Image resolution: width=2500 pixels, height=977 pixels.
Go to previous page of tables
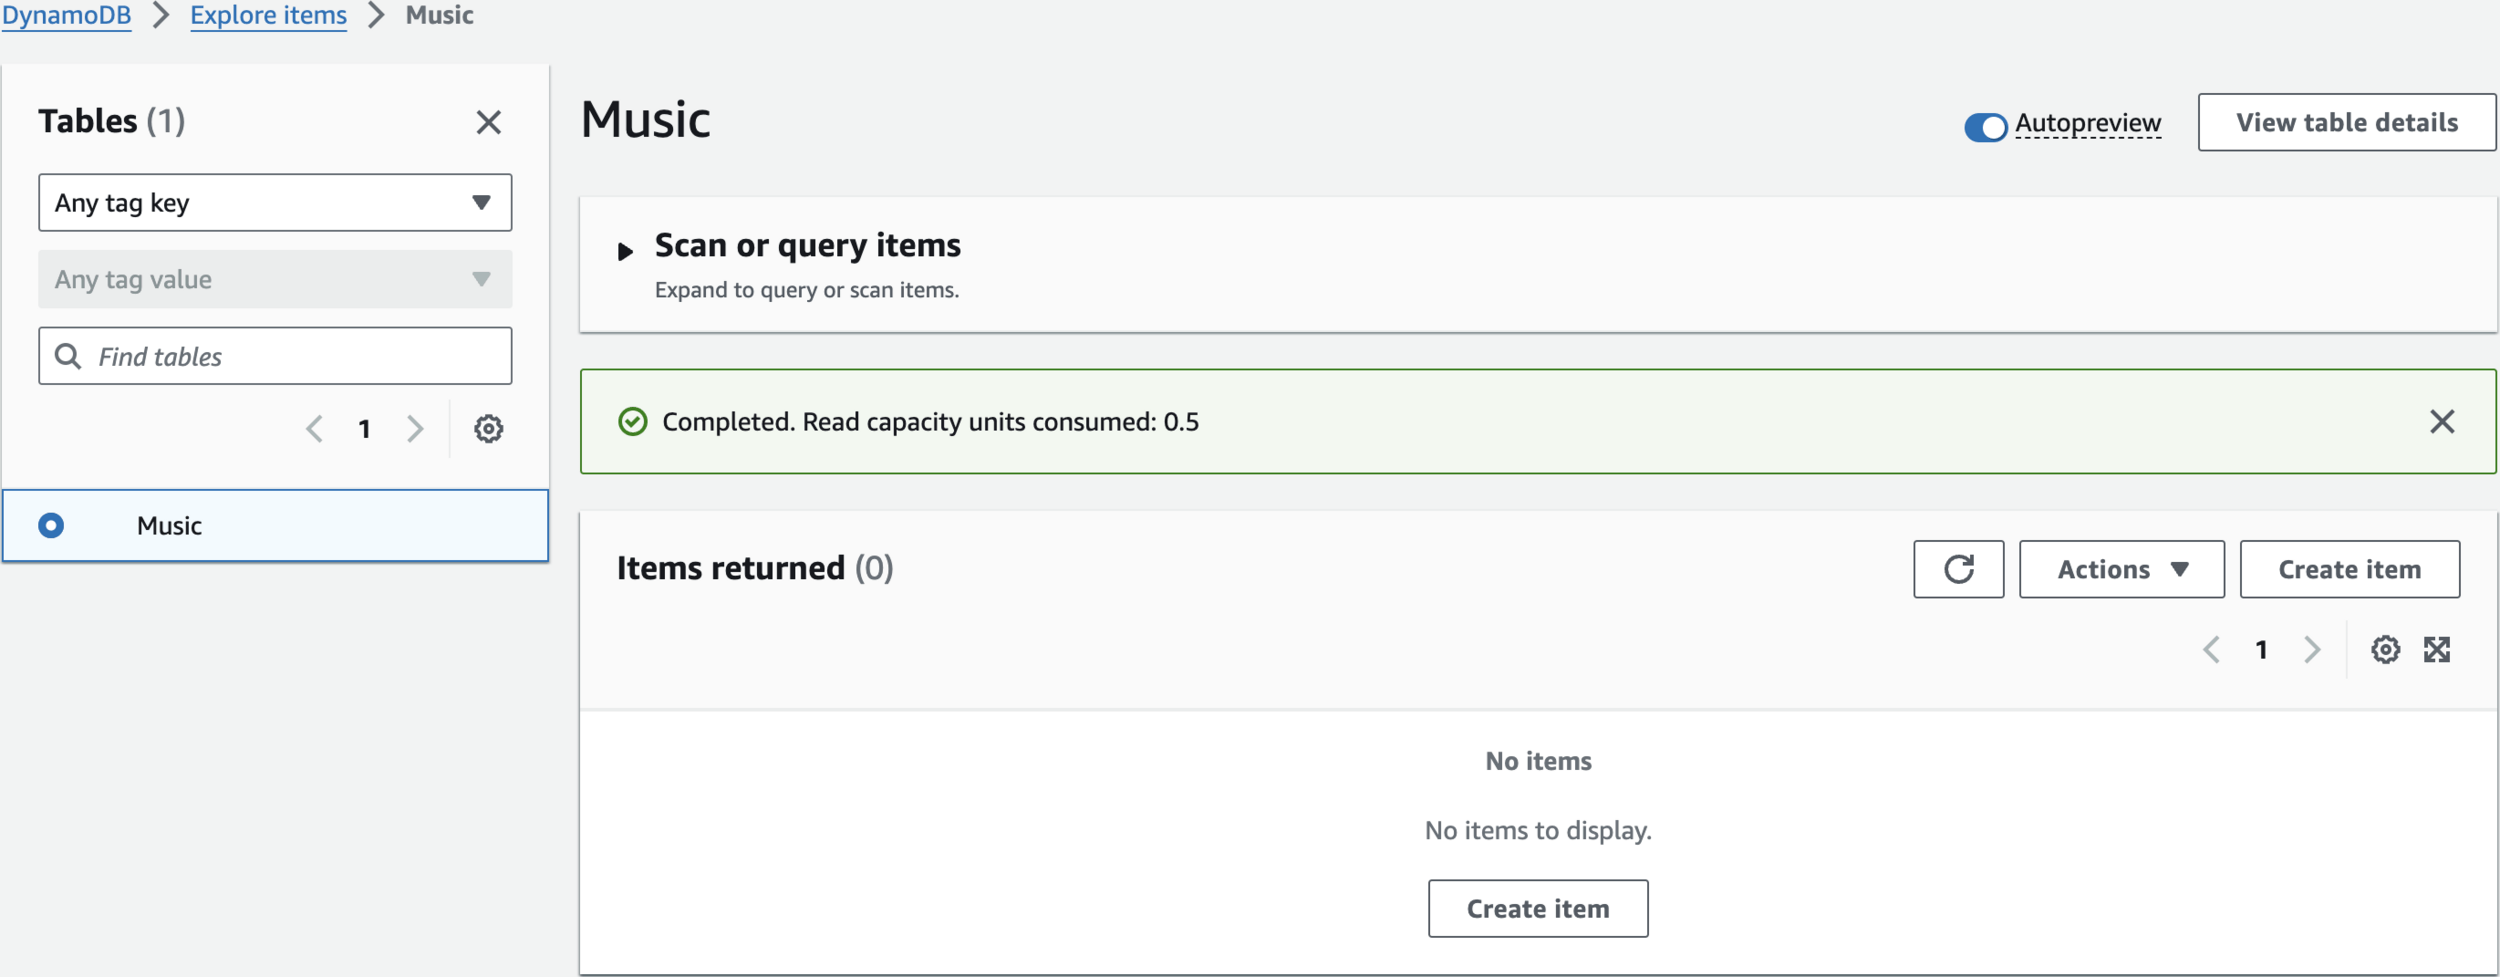coord(315,429)
